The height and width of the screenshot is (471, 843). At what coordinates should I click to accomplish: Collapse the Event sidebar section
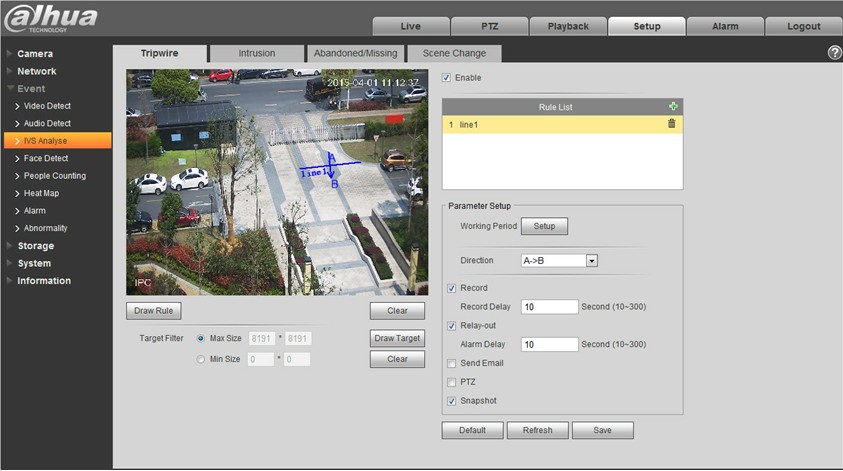point(30,89)
